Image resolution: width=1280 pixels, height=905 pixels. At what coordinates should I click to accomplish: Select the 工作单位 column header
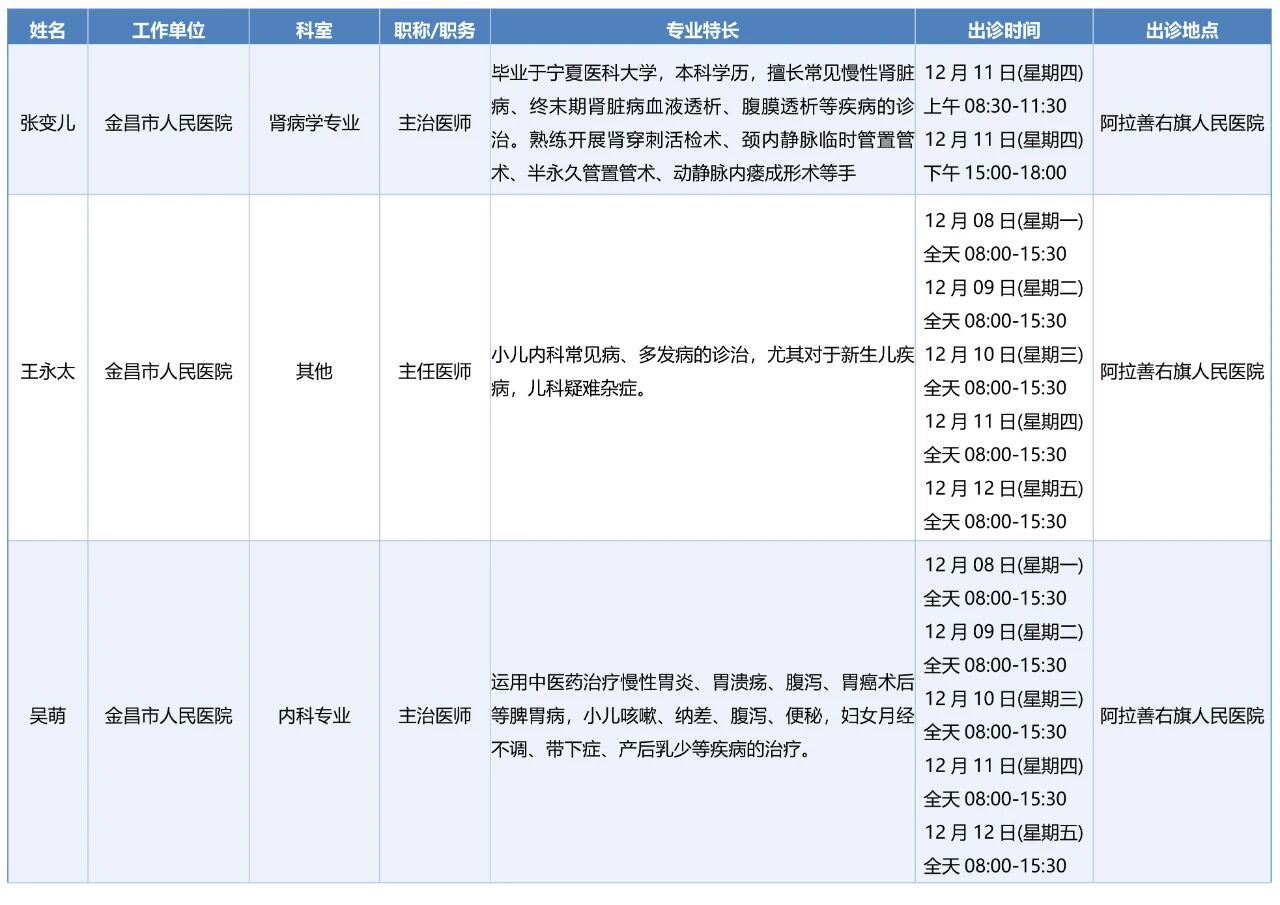[168, 30]
